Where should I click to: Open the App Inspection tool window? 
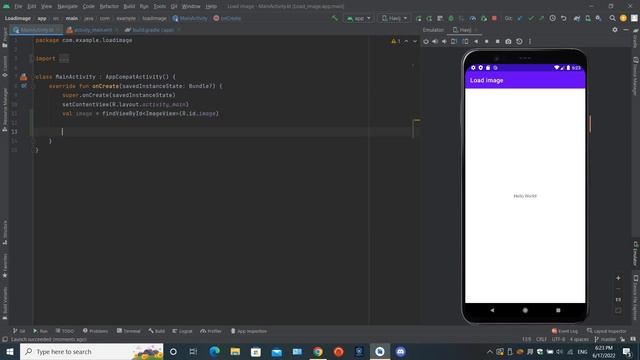pyautogui.click(x=249, y=331)
